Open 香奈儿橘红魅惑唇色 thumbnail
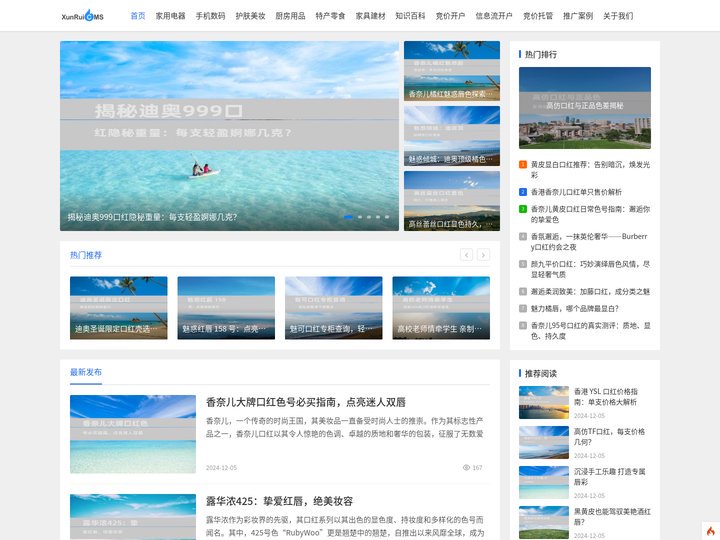This screenshot has width=720, height=540. [x=452, y=71]
